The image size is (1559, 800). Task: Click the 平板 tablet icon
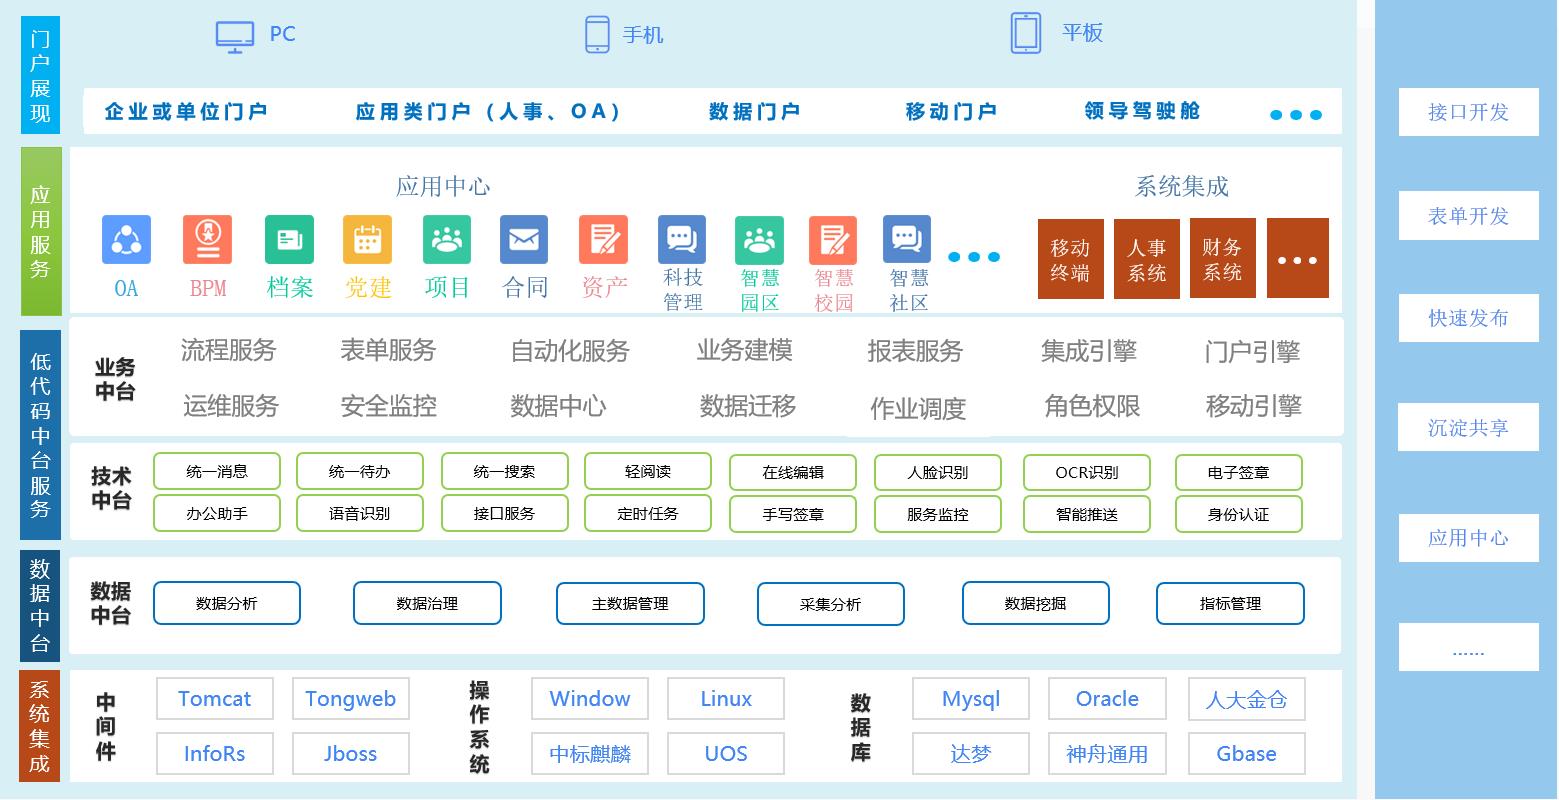pos(1026,33)
